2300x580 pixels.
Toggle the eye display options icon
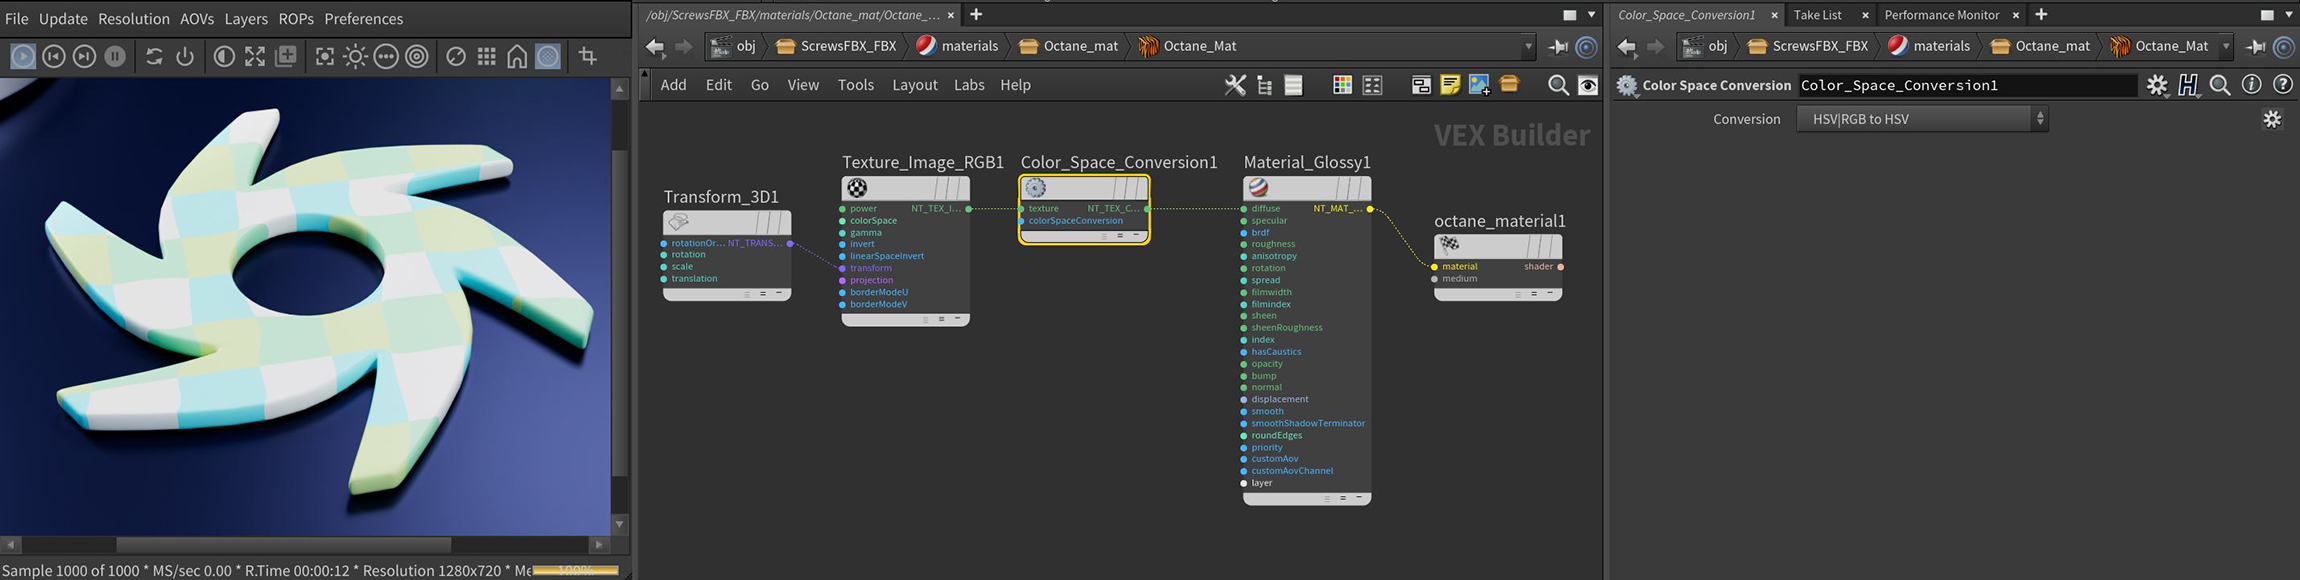(x=1587, y=85)
